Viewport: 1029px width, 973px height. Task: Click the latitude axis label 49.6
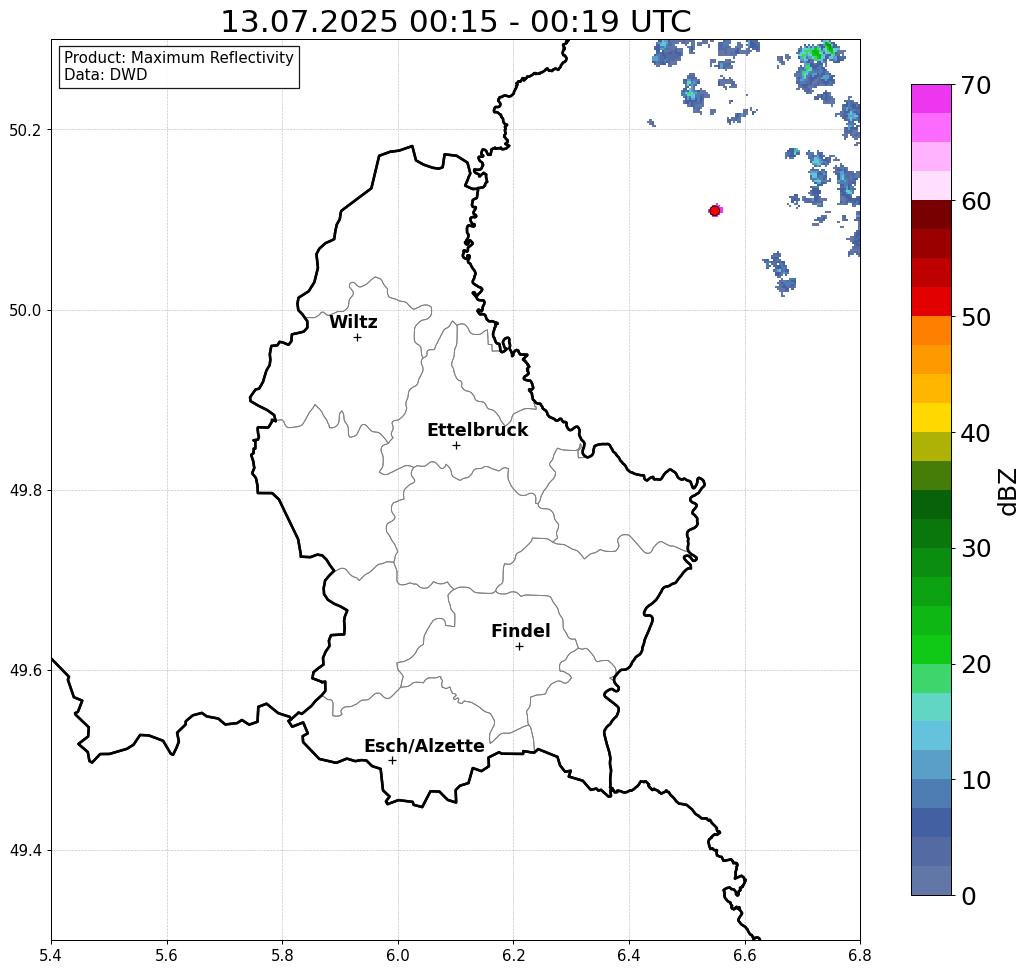[x=25, y=671]
